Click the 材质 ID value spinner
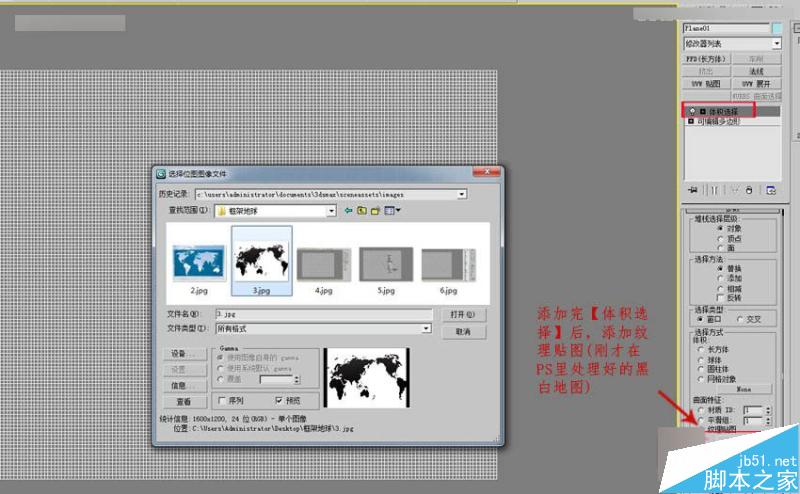 click(768, 410)
